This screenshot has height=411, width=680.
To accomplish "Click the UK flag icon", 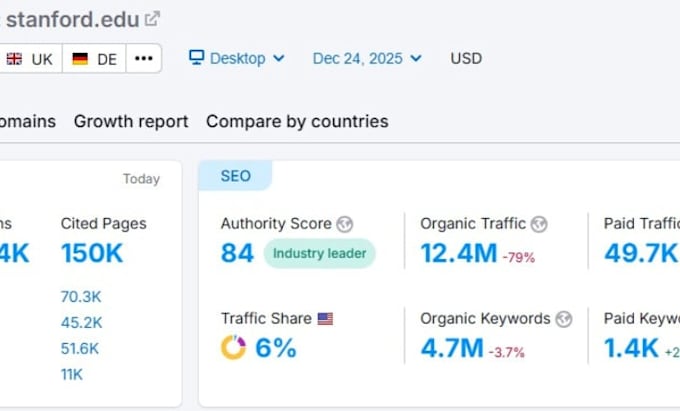I will (x=14, y=59).
